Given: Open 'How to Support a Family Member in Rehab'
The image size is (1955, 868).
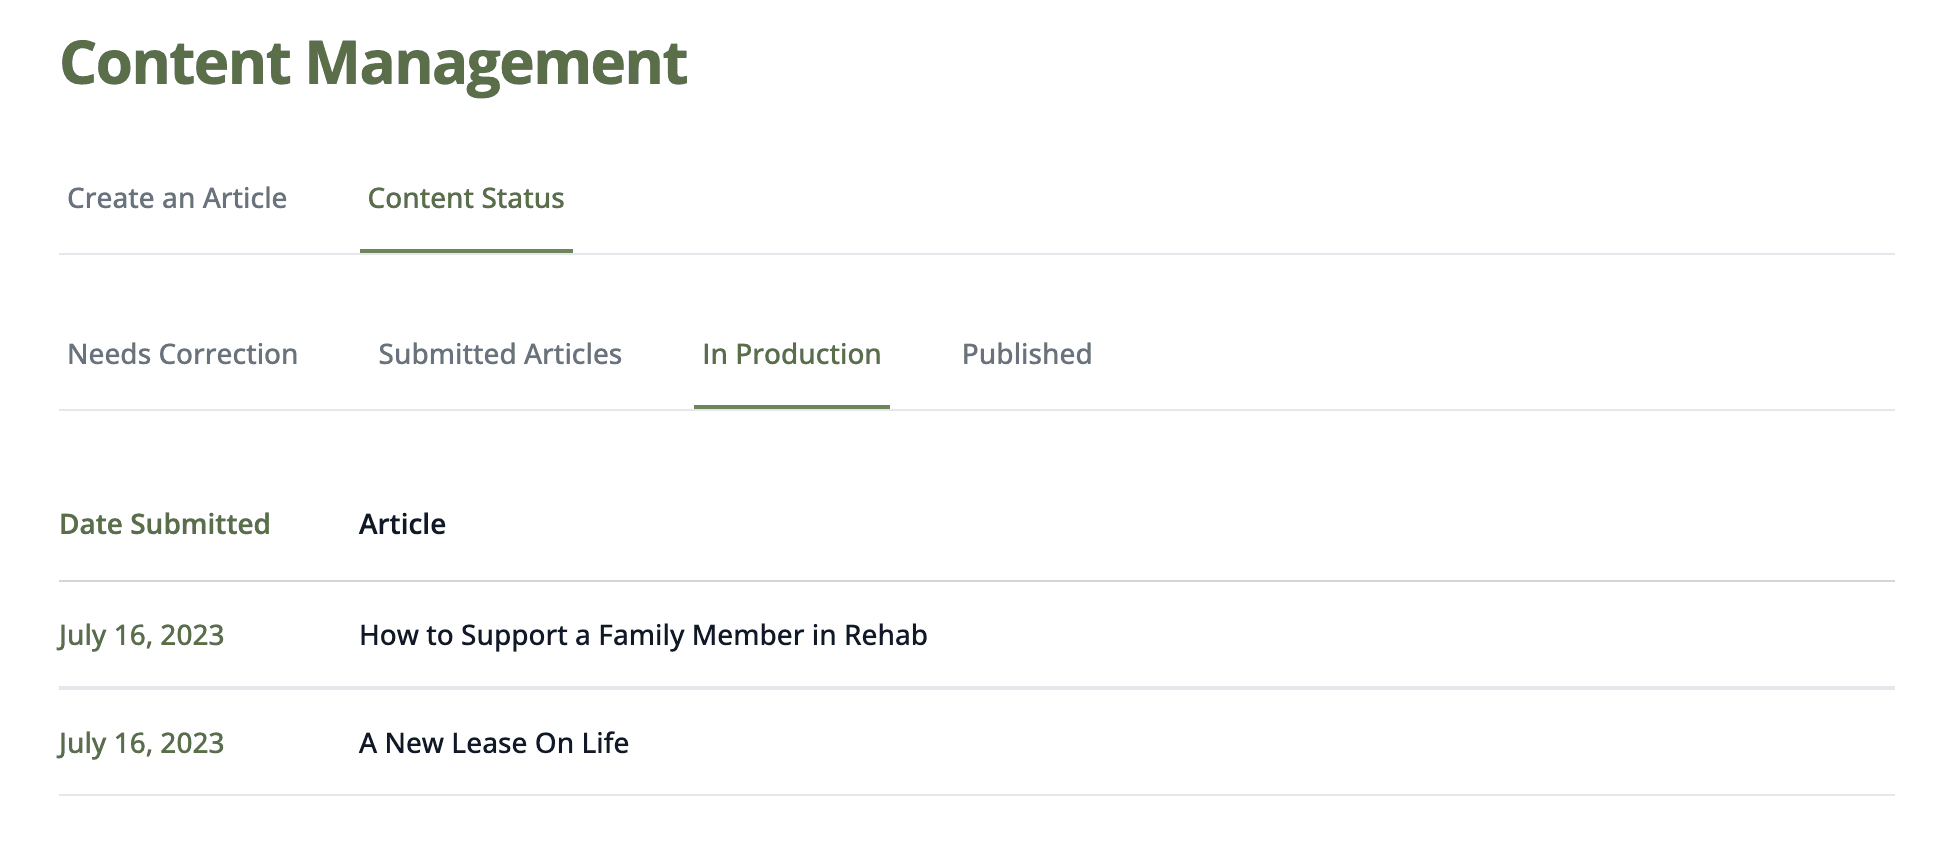Looking at the screenshot, I should point(643,635).
